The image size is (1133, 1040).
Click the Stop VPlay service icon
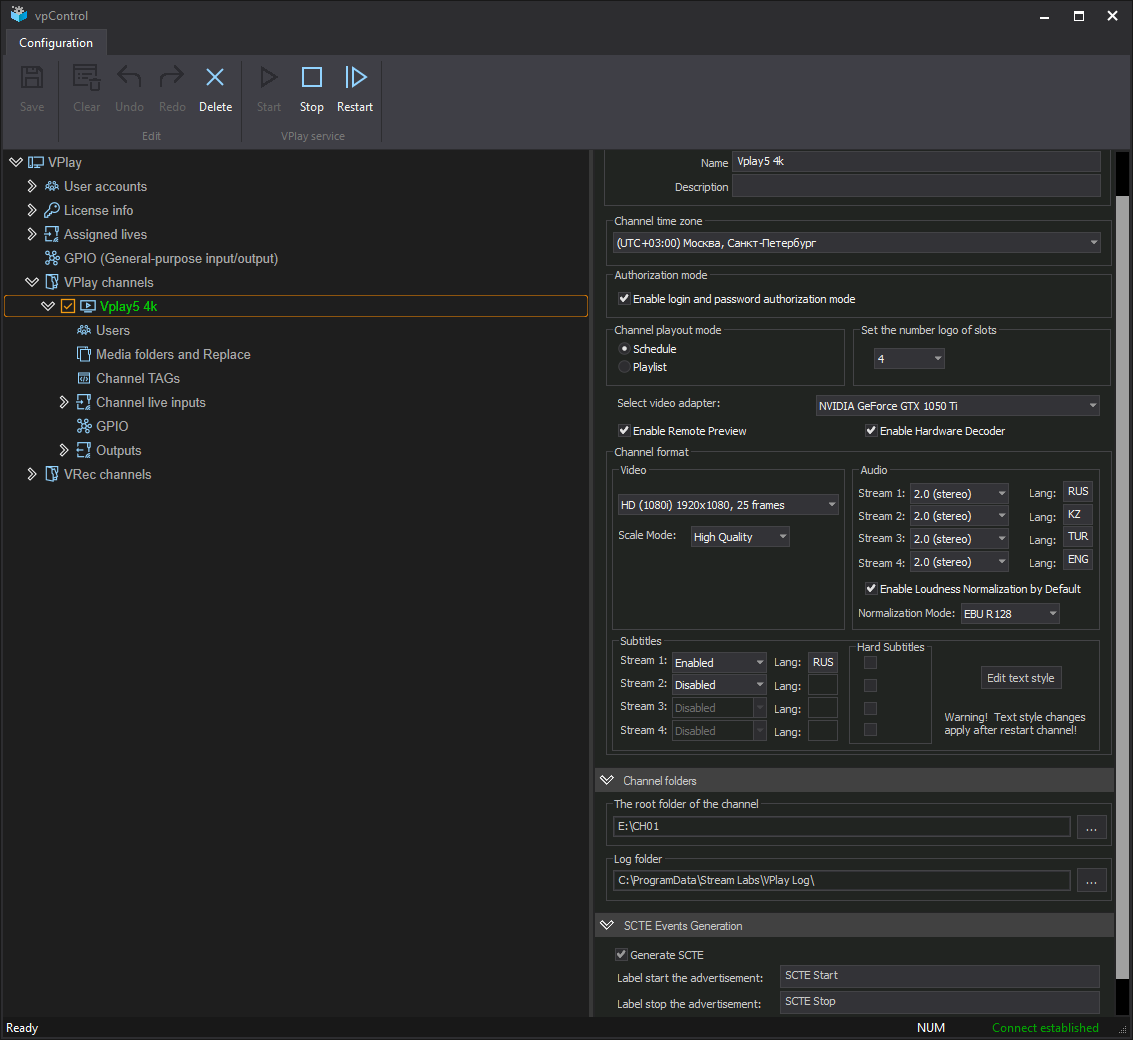pos(311,78)
